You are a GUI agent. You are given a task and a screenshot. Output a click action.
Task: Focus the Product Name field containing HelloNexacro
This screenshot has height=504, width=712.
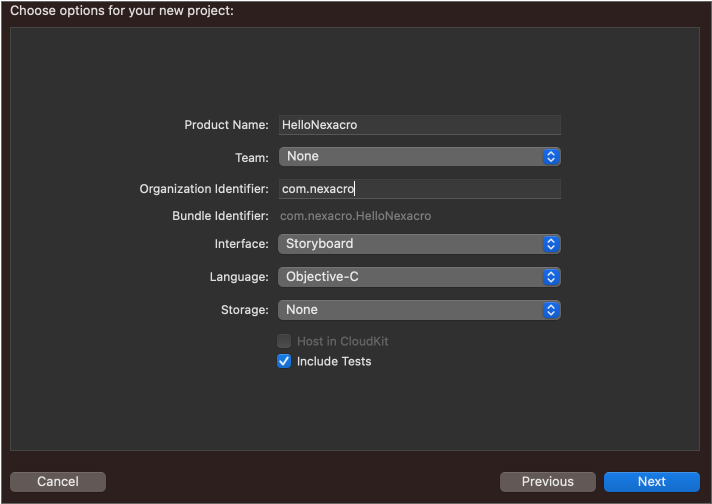click(418, 125)
